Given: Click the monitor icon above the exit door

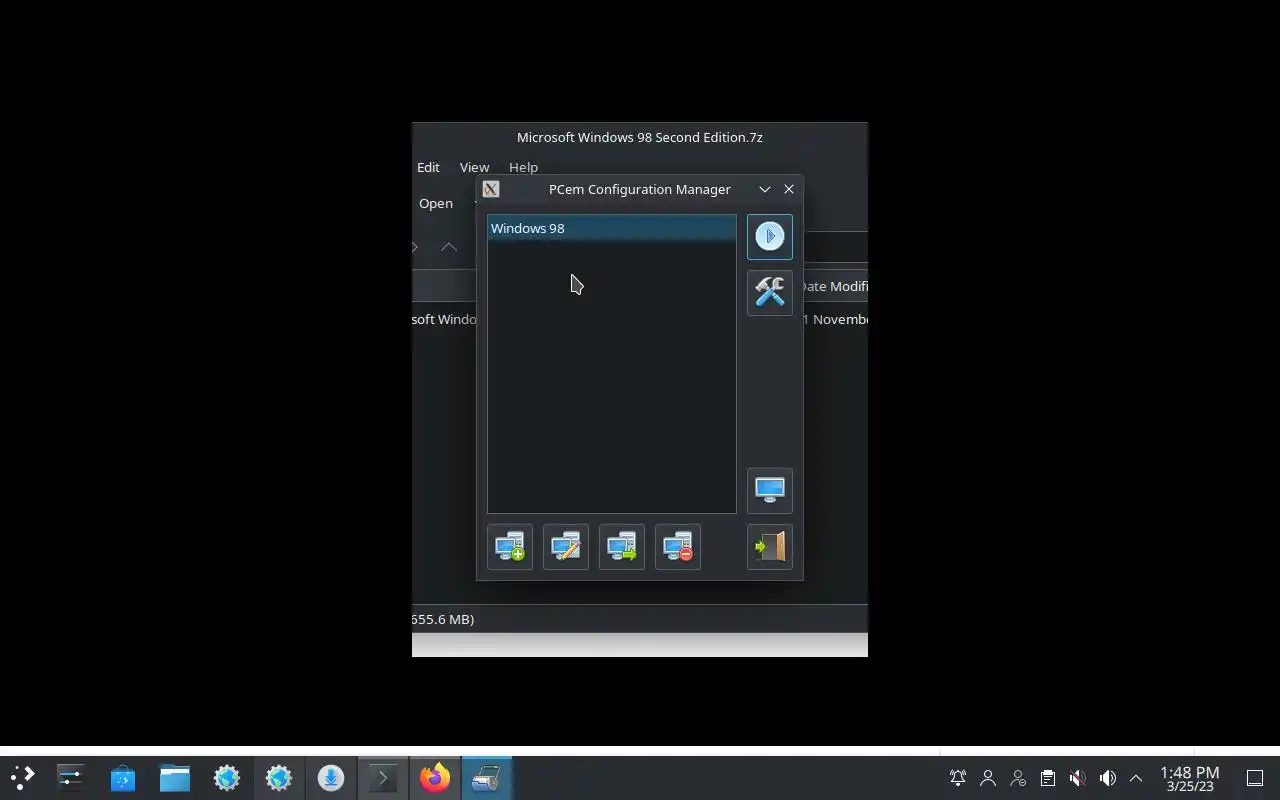Looking at the screenshot, I should [x=769, y=491].
